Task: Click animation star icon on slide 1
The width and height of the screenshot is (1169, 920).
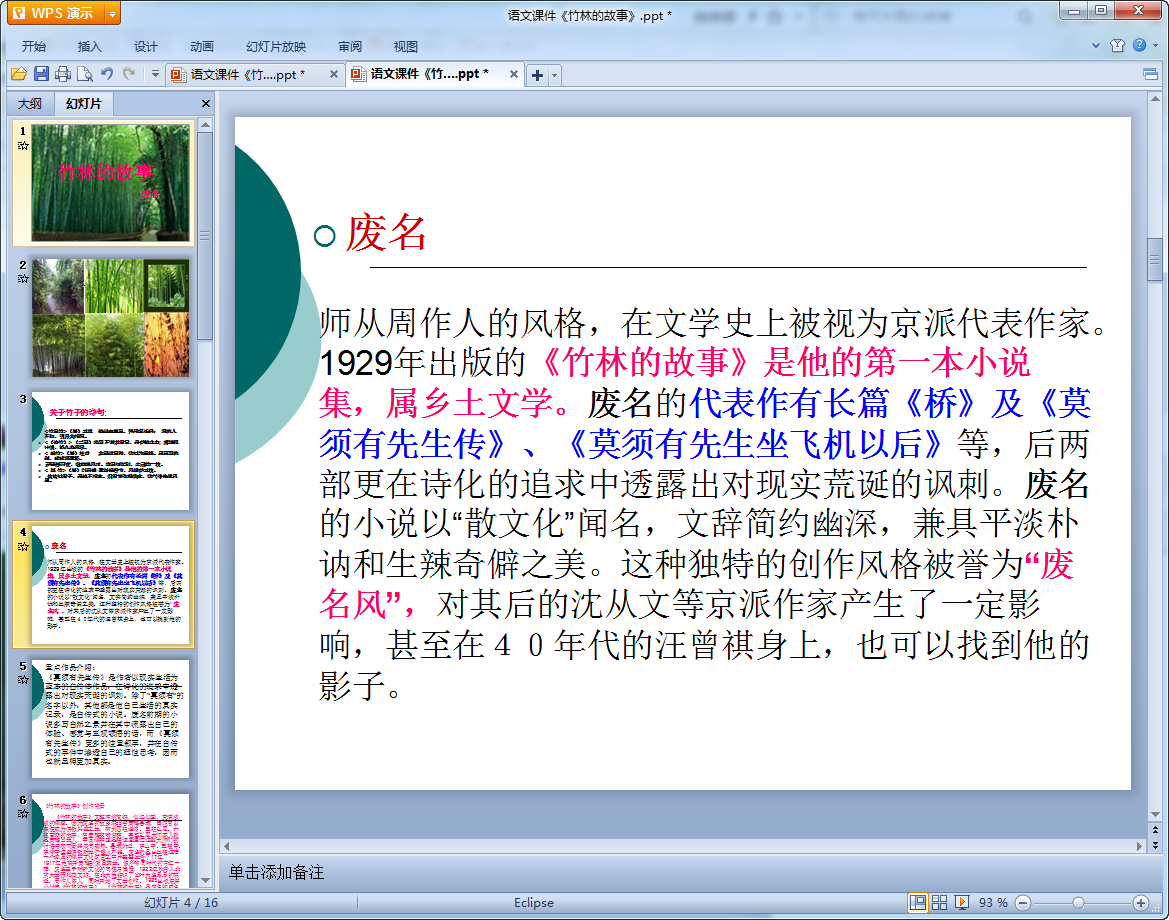Action: point(23,145)
